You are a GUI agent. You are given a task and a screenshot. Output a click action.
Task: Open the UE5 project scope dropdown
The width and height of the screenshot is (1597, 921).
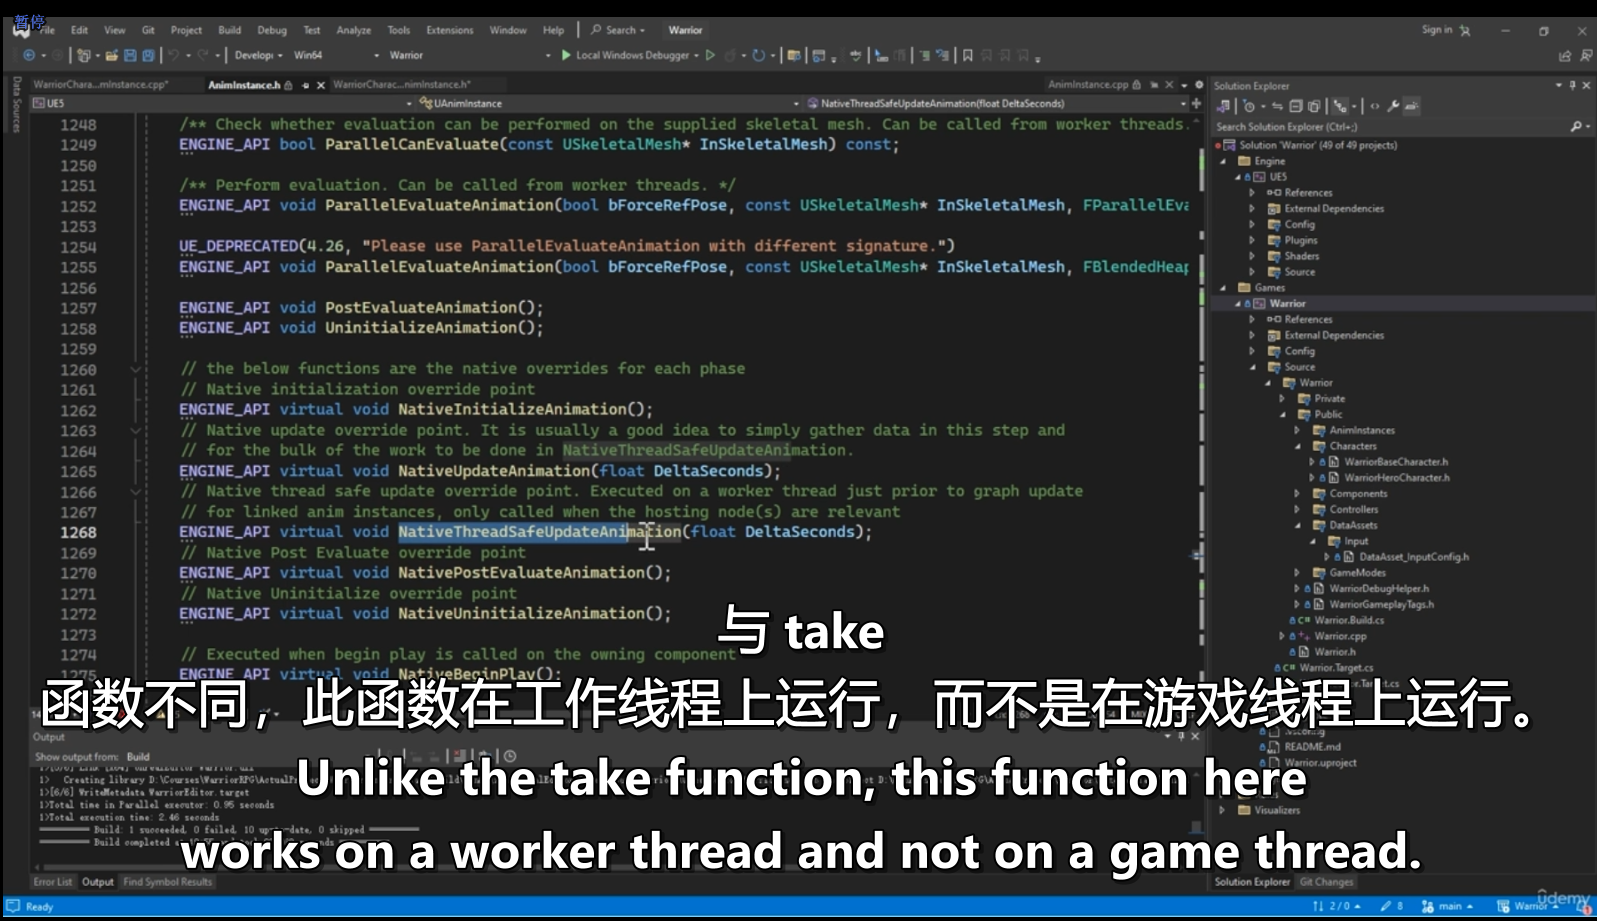pyautogui.click(x=222, y=103)
